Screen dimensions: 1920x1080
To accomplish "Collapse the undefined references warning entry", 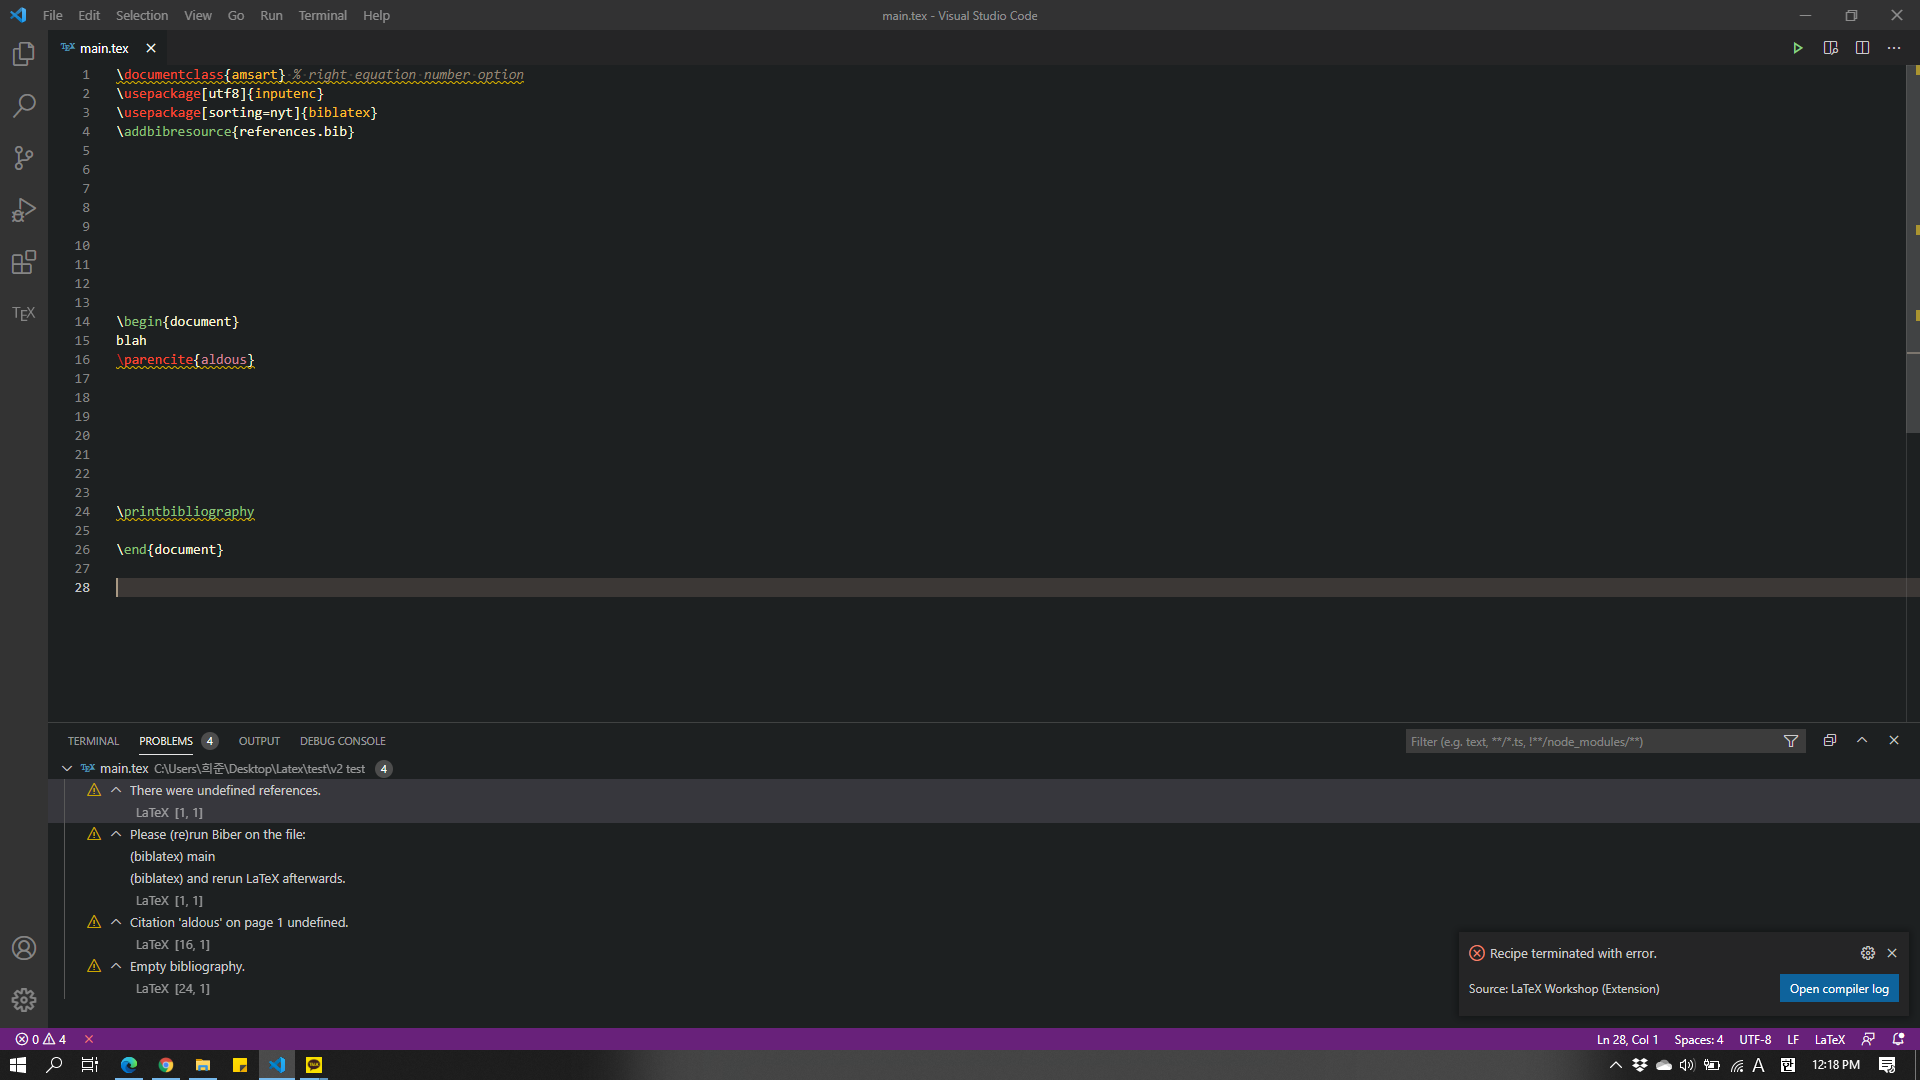I will point(115,789).
